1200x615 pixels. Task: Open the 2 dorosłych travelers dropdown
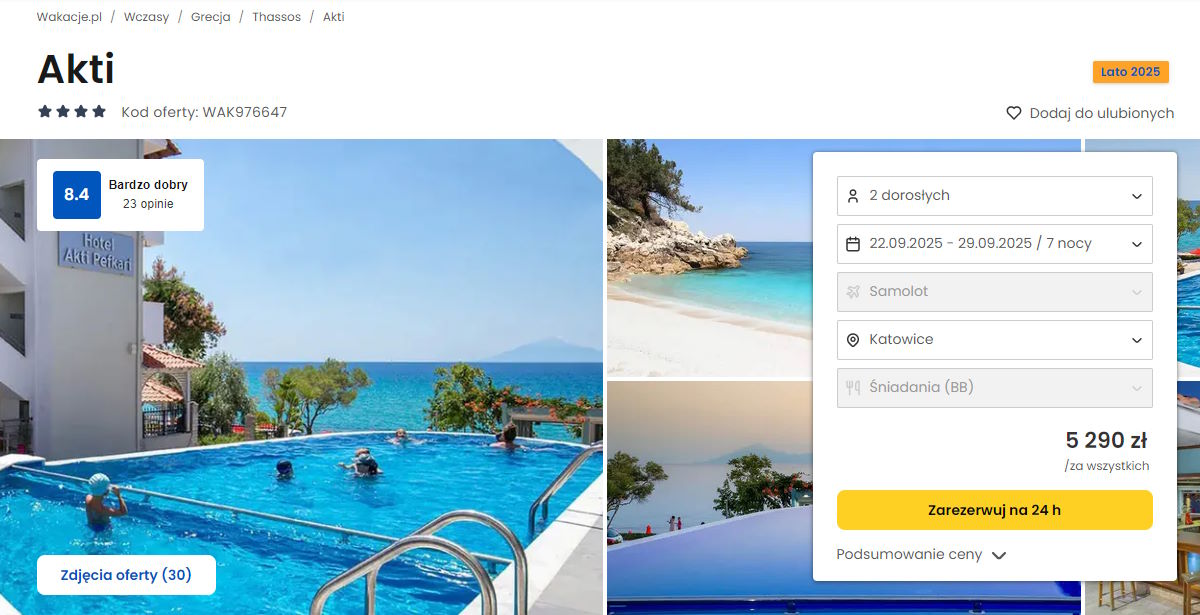click(x=995, y=196)
